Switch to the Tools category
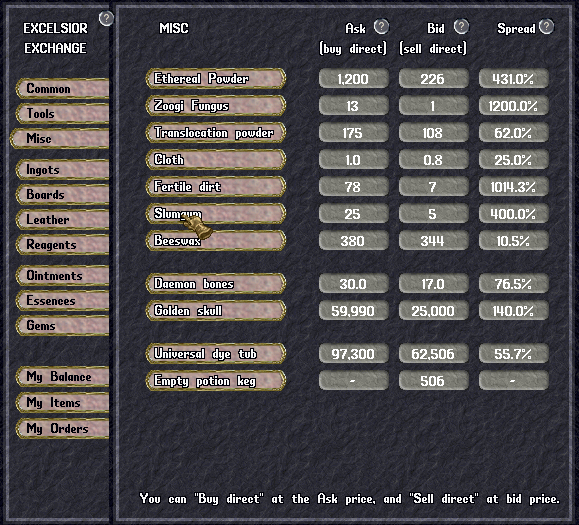The height and width of the screenshot is (525, 579). (x=63, y=113)
